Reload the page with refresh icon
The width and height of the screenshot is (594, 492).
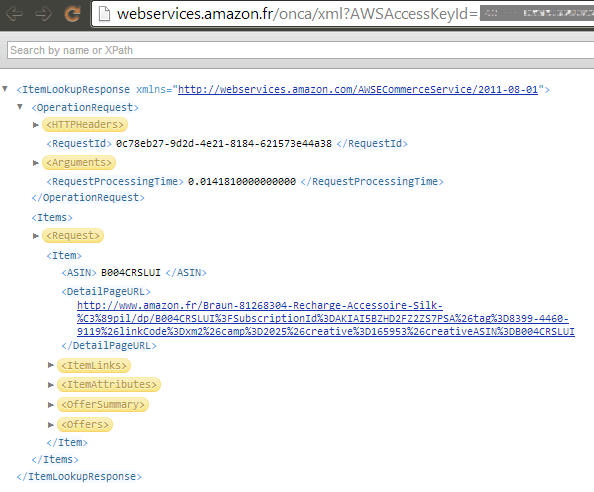click(72, 14)
